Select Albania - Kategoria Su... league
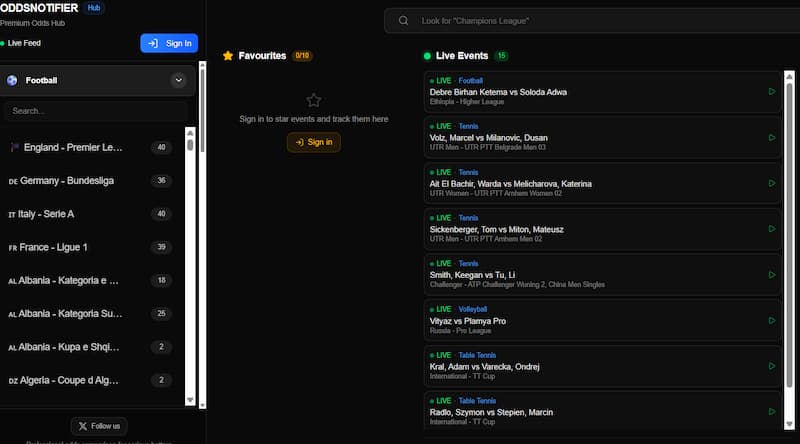 coord(92,313)
